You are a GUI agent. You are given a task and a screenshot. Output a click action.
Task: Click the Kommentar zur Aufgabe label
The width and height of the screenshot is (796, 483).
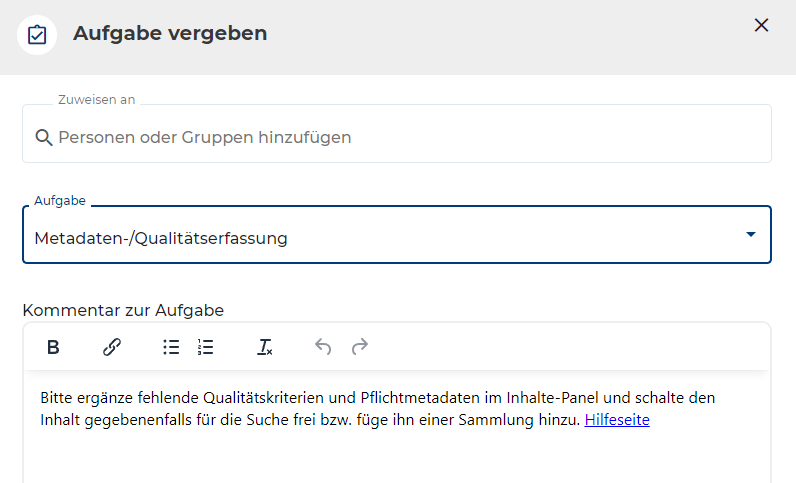[123, 310]
